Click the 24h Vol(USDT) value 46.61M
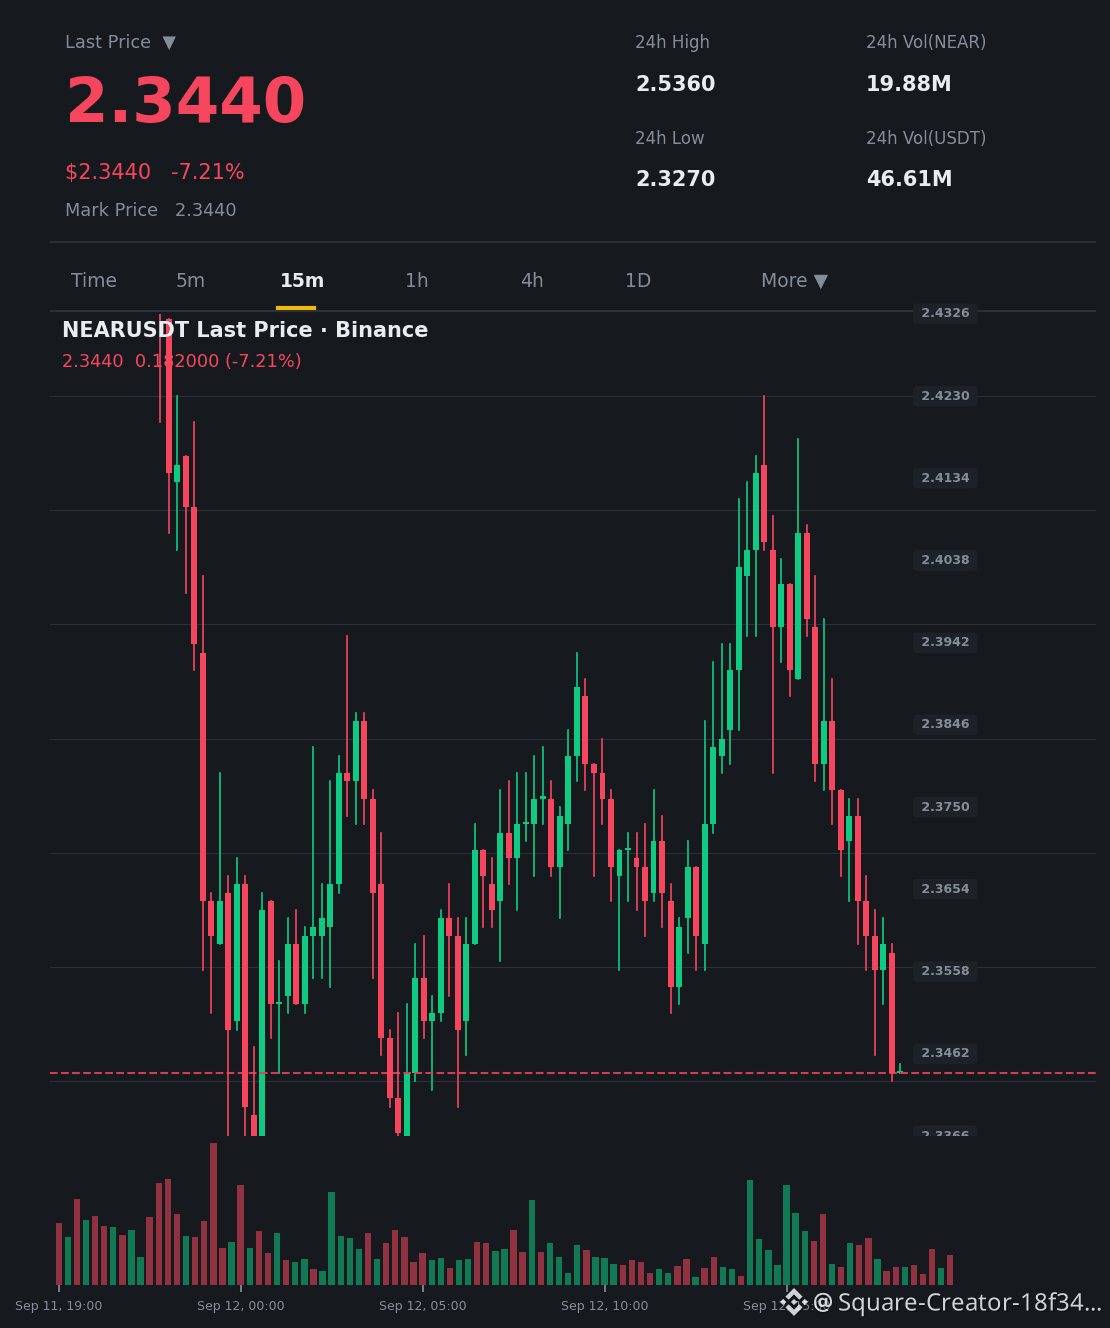 point(909,179)
